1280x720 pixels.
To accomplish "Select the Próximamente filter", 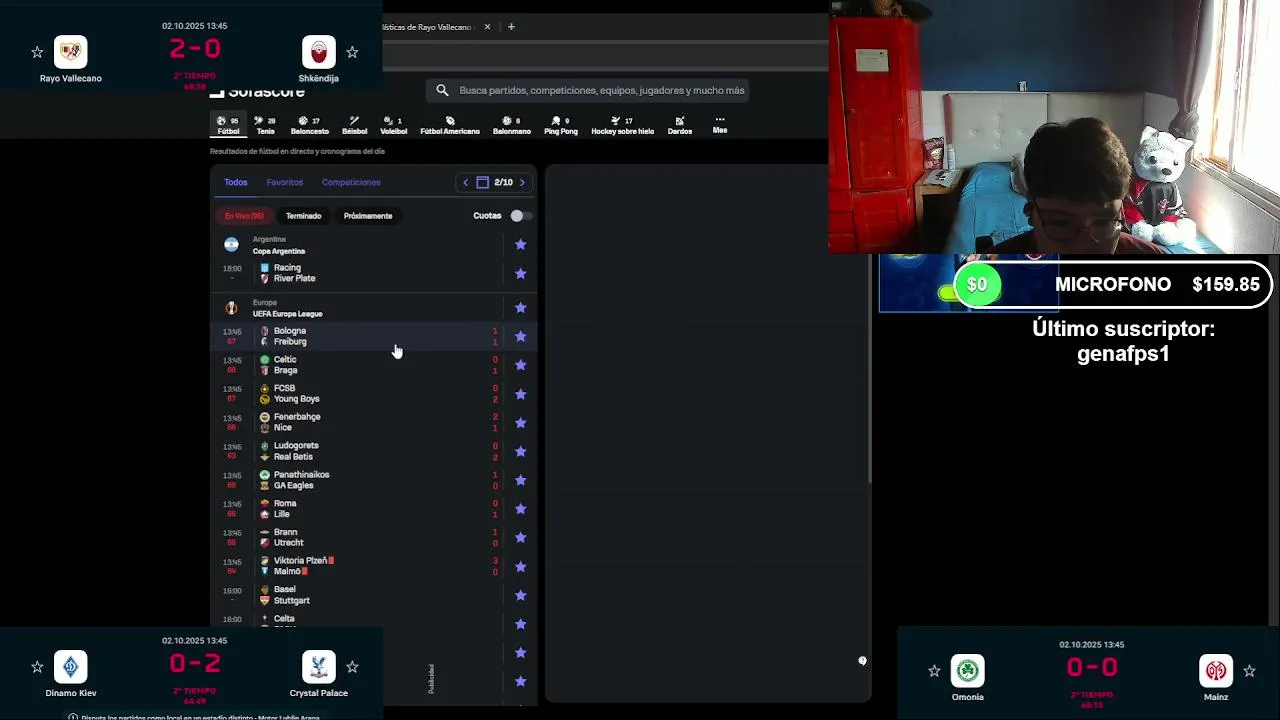I will 368,216.
